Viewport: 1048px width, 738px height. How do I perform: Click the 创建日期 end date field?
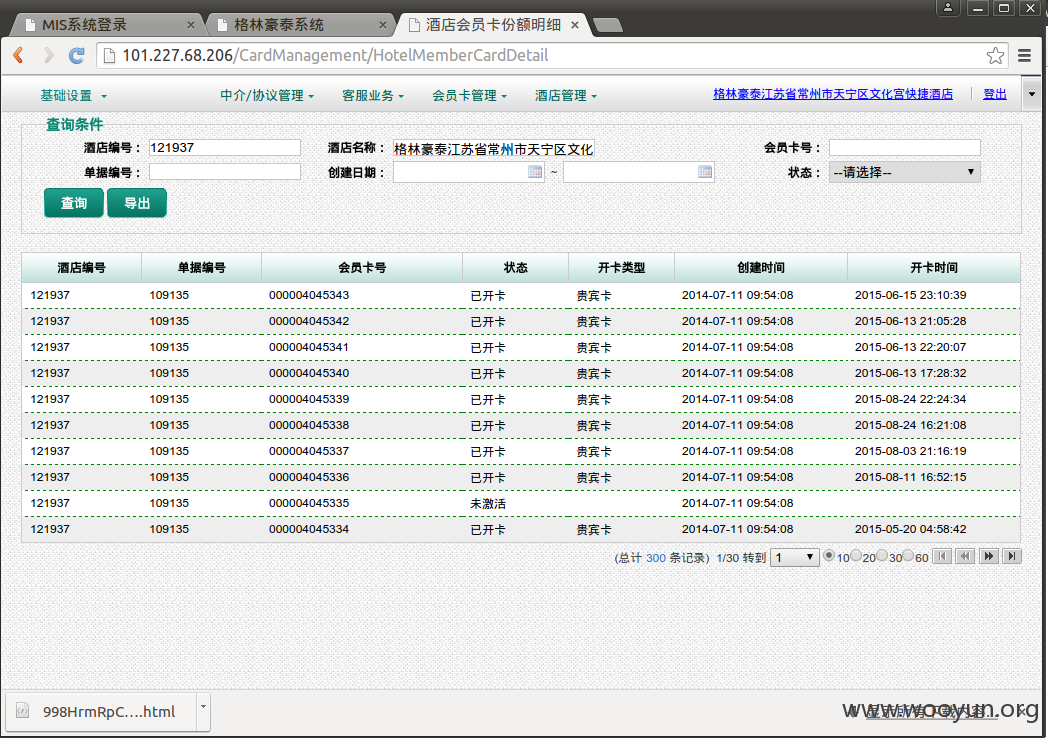638,172
